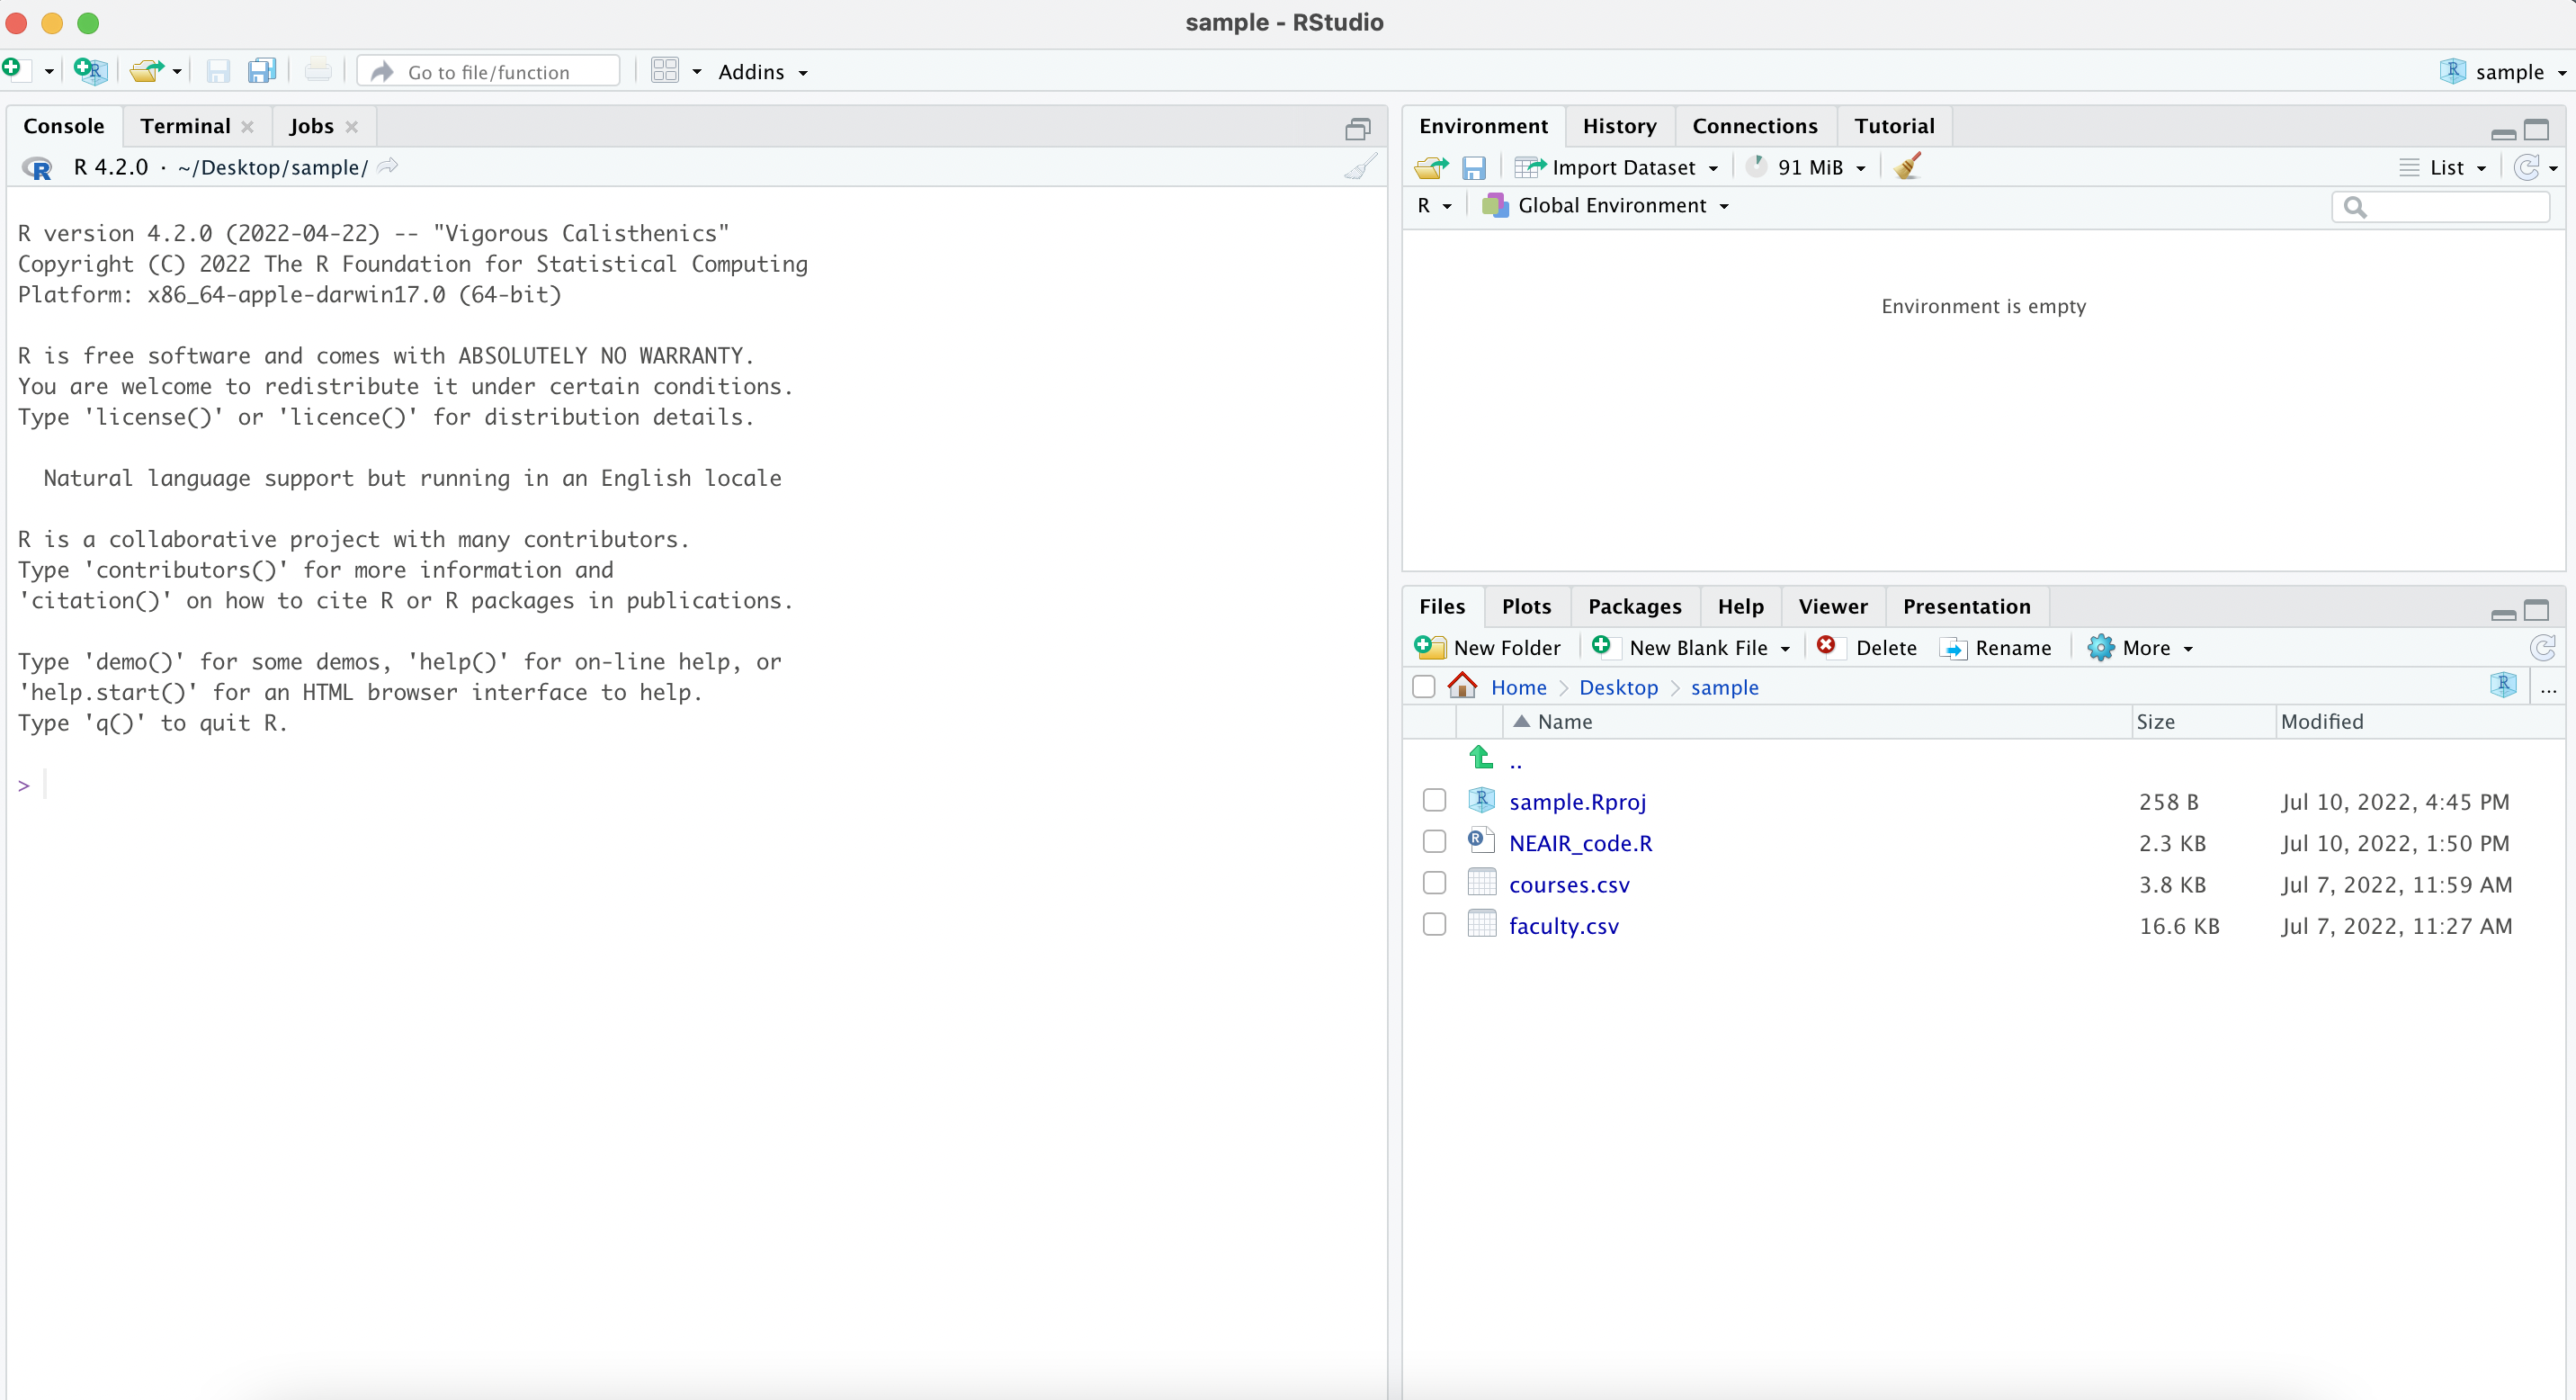
Task: Click the New Folder button
Action: (x=1489, y=648)
